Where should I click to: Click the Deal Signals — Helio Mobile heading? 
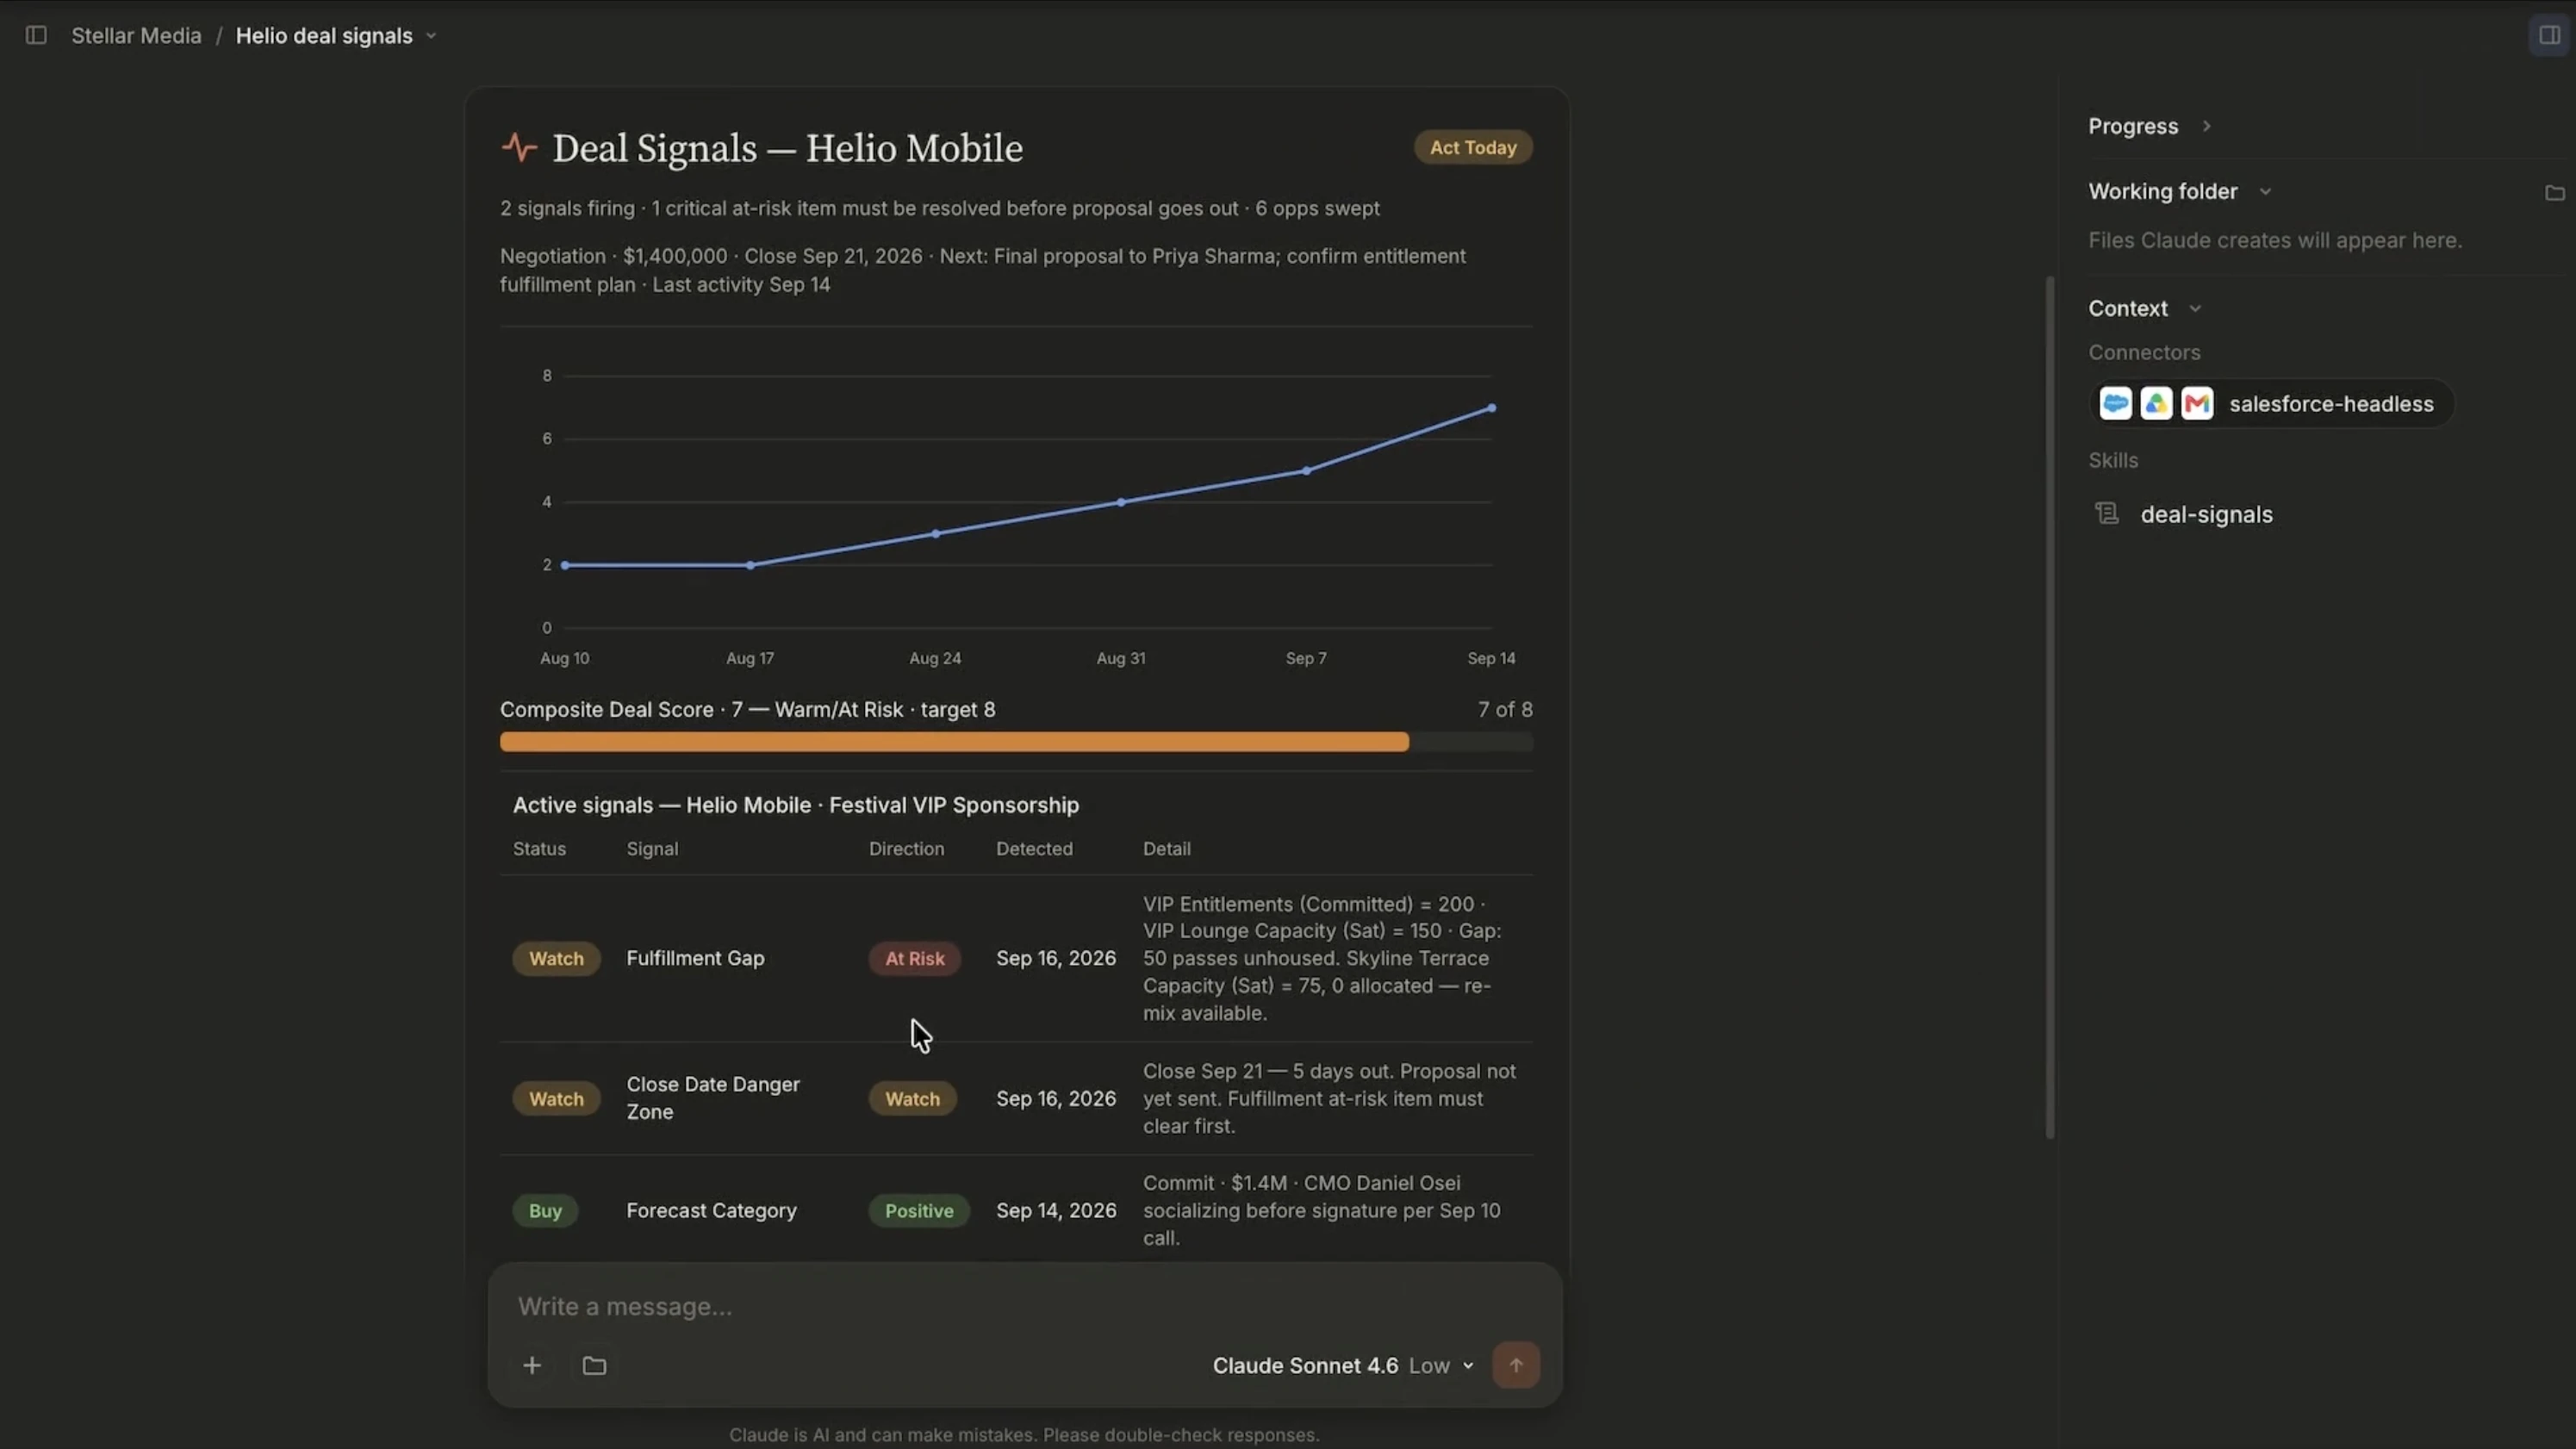tap(787, 148)
